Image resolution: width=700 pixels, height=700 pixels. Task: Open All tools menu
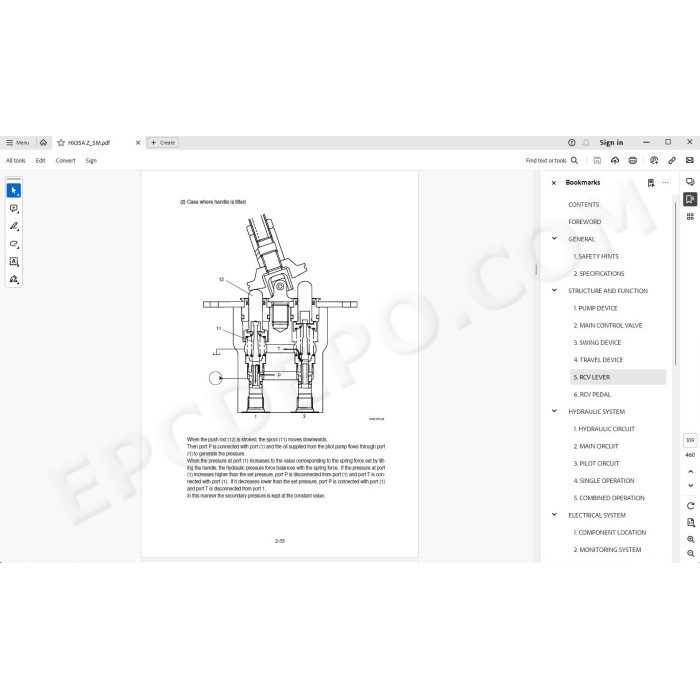[16, 160]
